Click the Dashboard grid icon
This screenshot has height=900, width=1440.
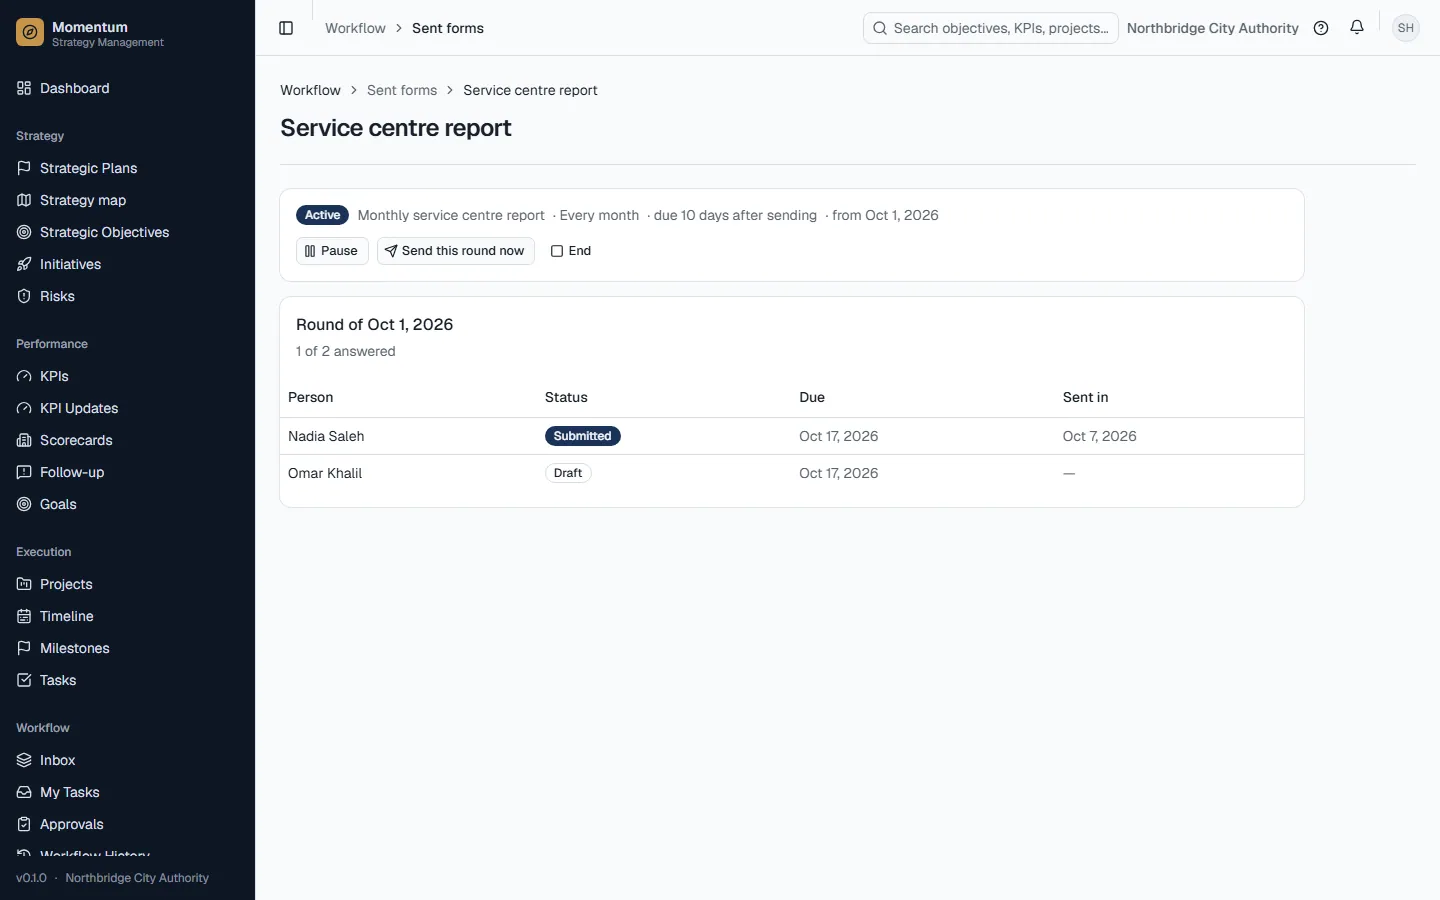point(24,88)
